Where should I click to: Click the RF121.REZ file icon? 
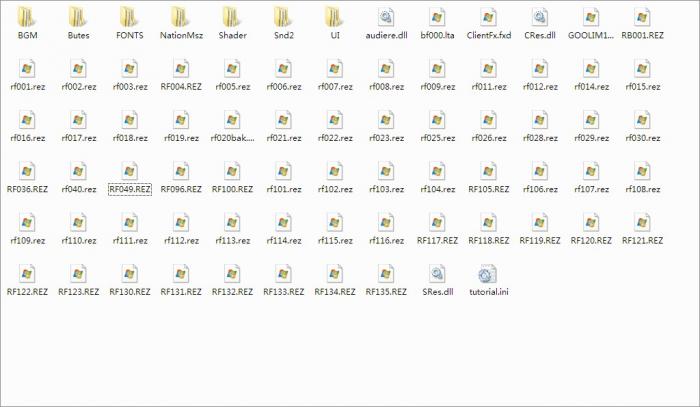pos(642,223)
